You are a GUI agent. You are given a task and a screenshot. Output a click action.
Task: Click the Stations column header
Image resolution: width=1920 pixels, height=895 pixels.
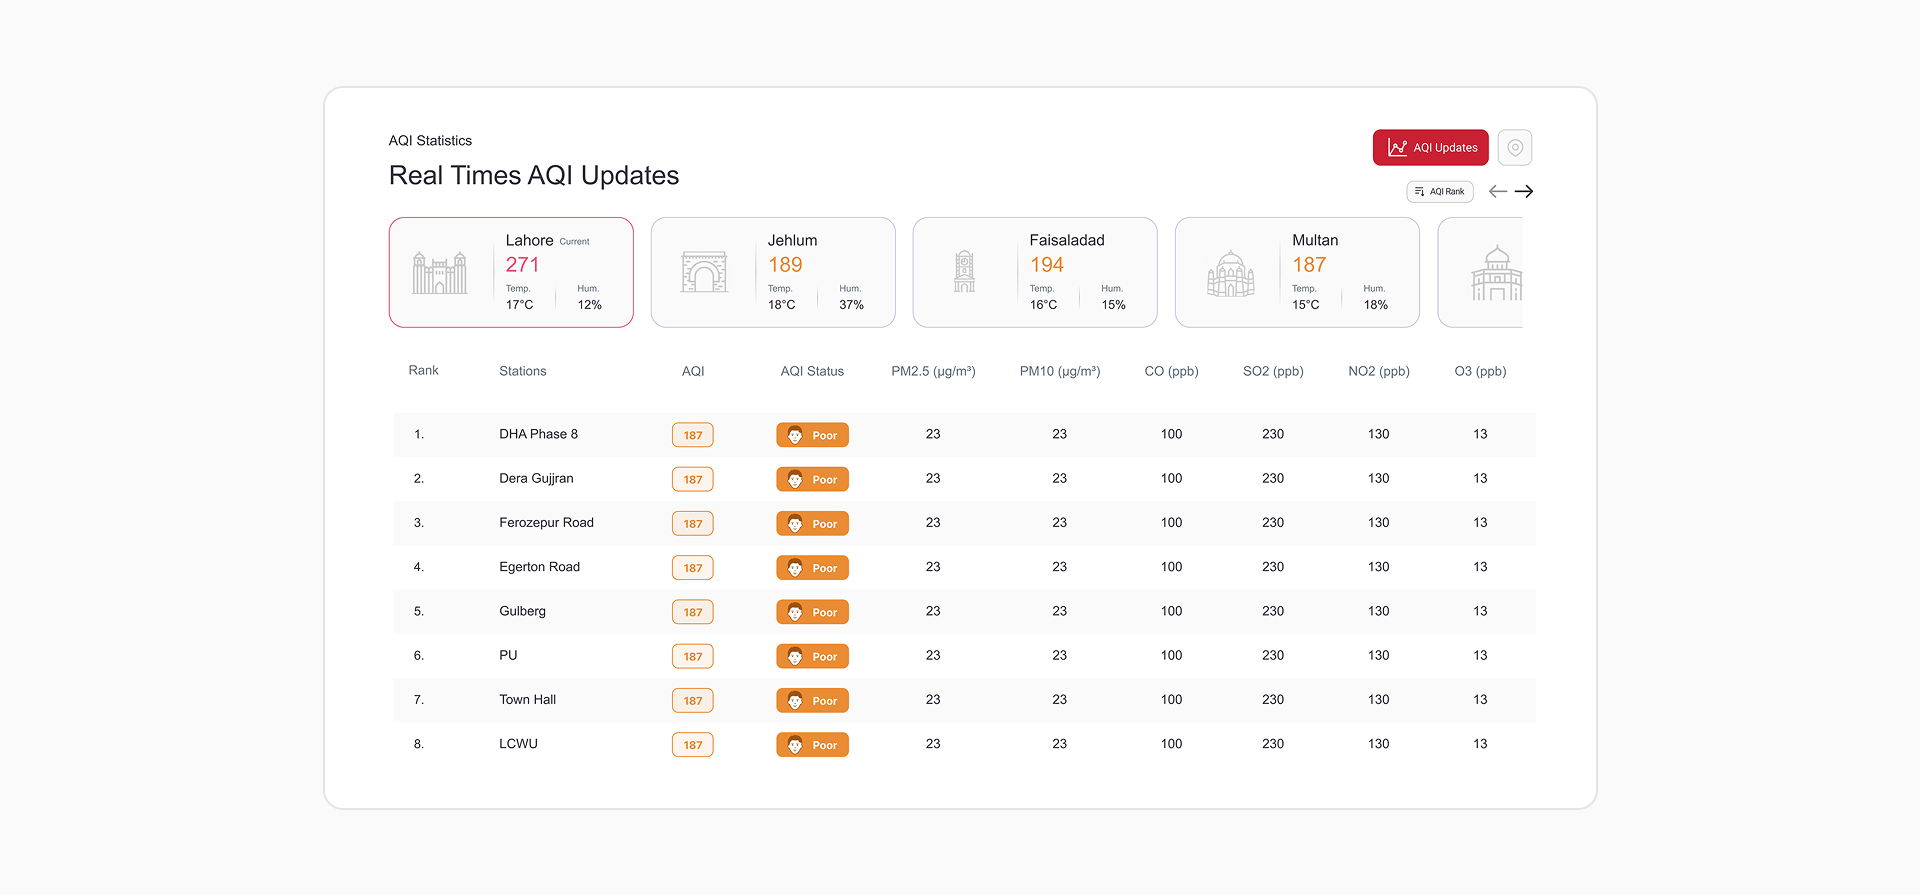pyautogui.click(x=522, y=371)
